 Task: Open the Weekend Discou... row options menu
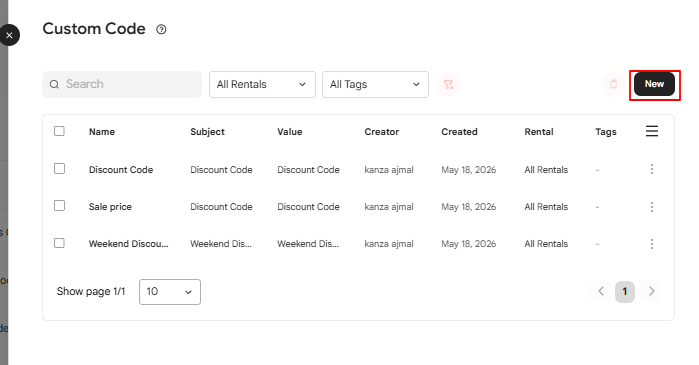pyautogui.click(x=652, y=244)
